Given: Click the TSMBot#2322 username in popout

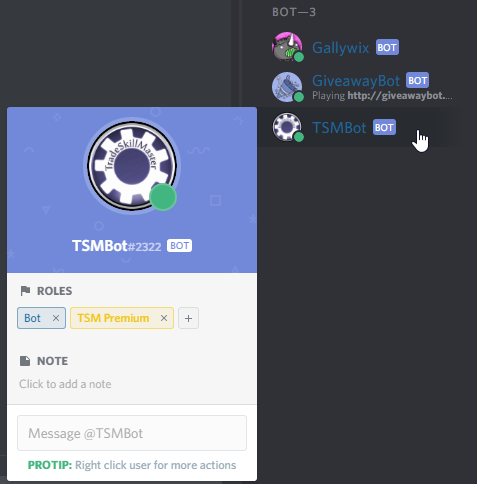Looking at the screenshot, I should pos(117,246).
